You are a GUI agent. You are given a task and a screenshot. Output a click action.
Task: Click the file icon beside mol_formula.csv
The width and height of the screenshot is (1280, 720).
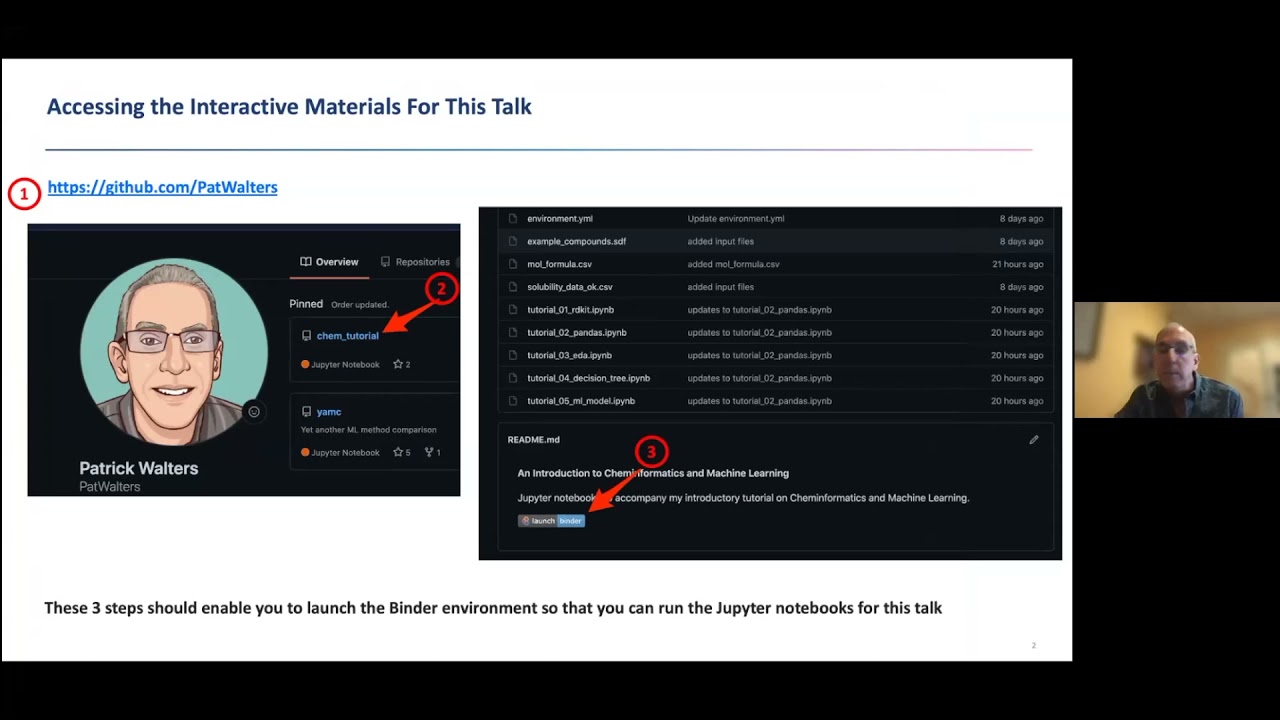[x=513, y=265]
